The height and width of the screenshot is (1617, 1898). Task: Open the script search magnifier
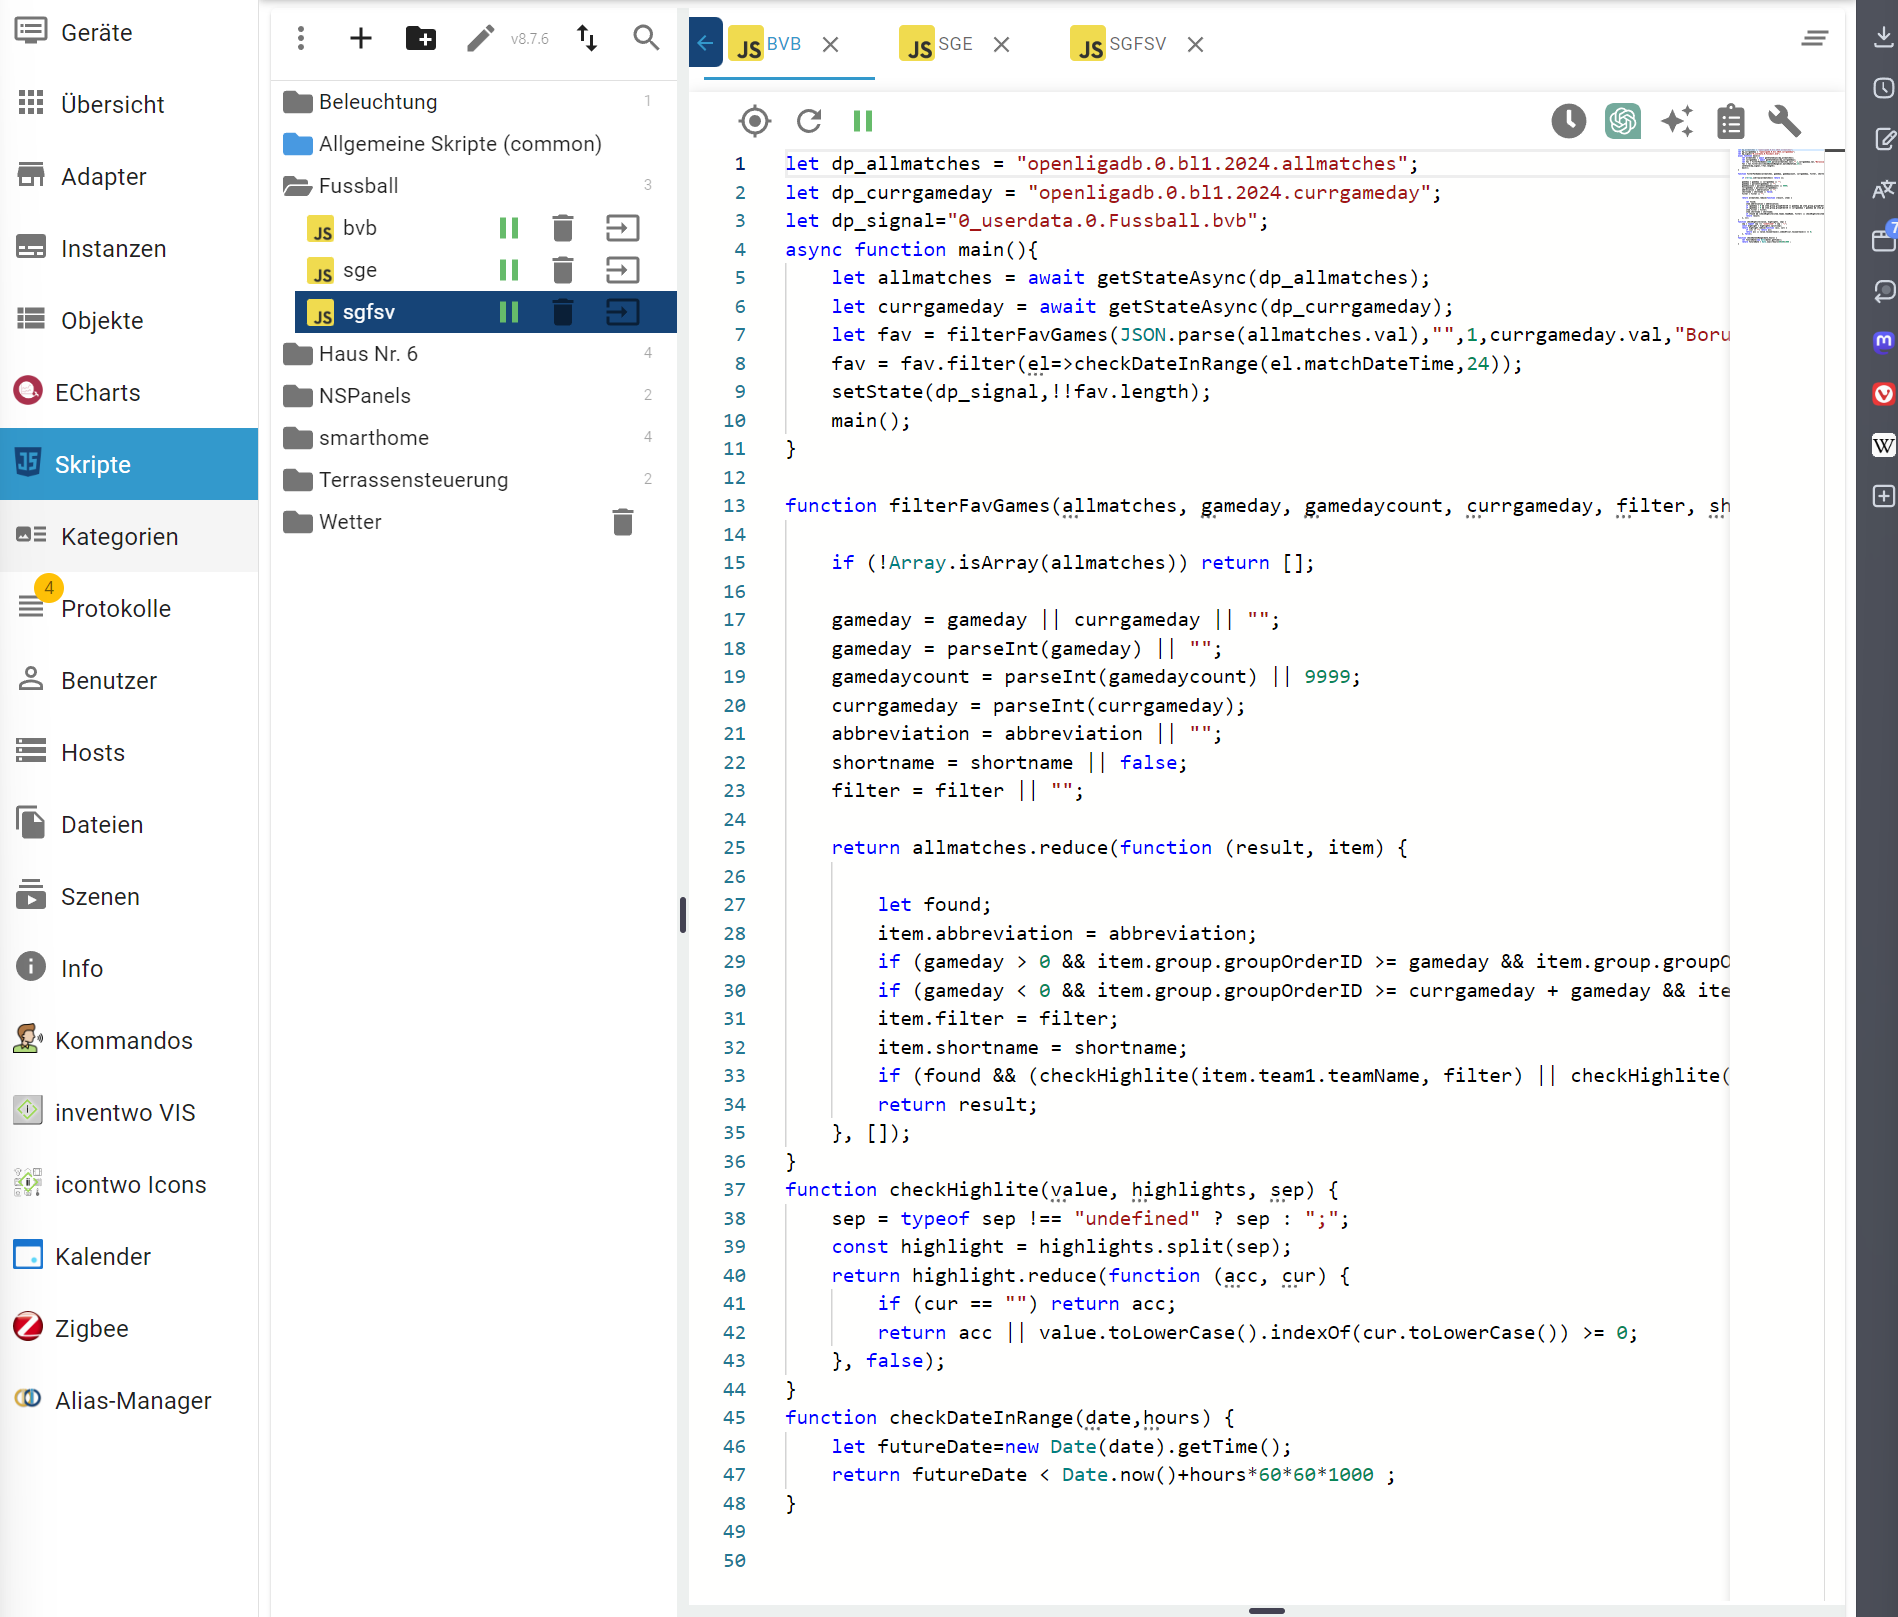tap(646, 39)
